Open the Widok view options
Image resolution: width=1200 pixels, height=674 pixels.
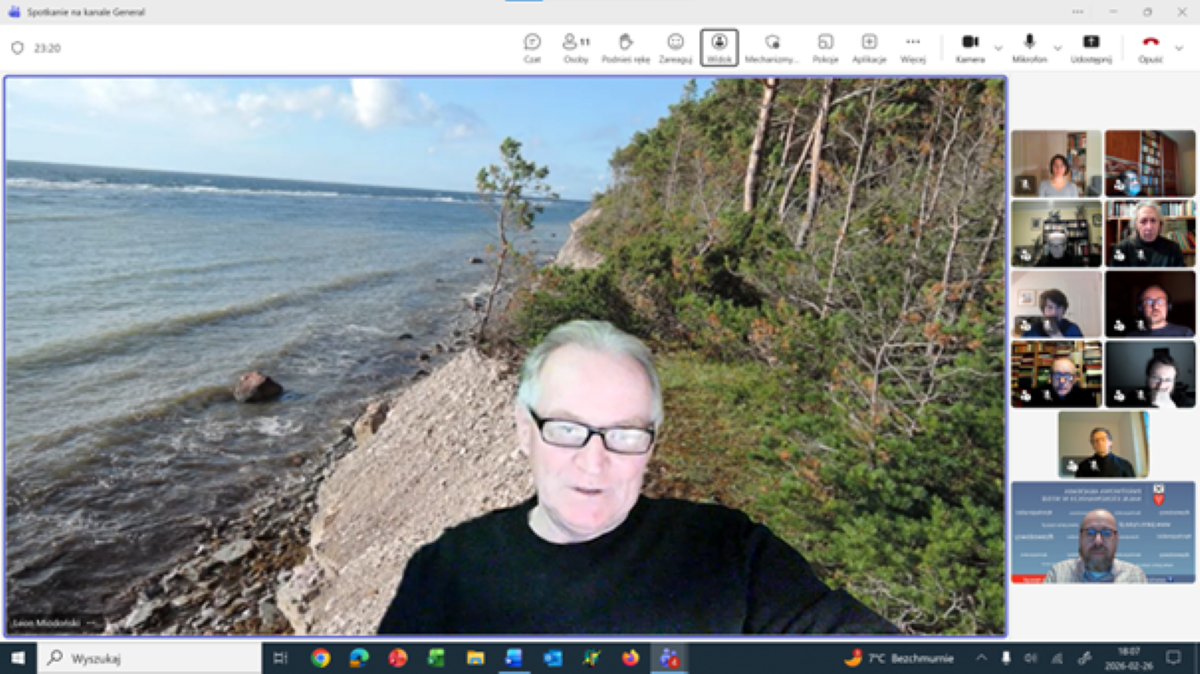point(719,47)
